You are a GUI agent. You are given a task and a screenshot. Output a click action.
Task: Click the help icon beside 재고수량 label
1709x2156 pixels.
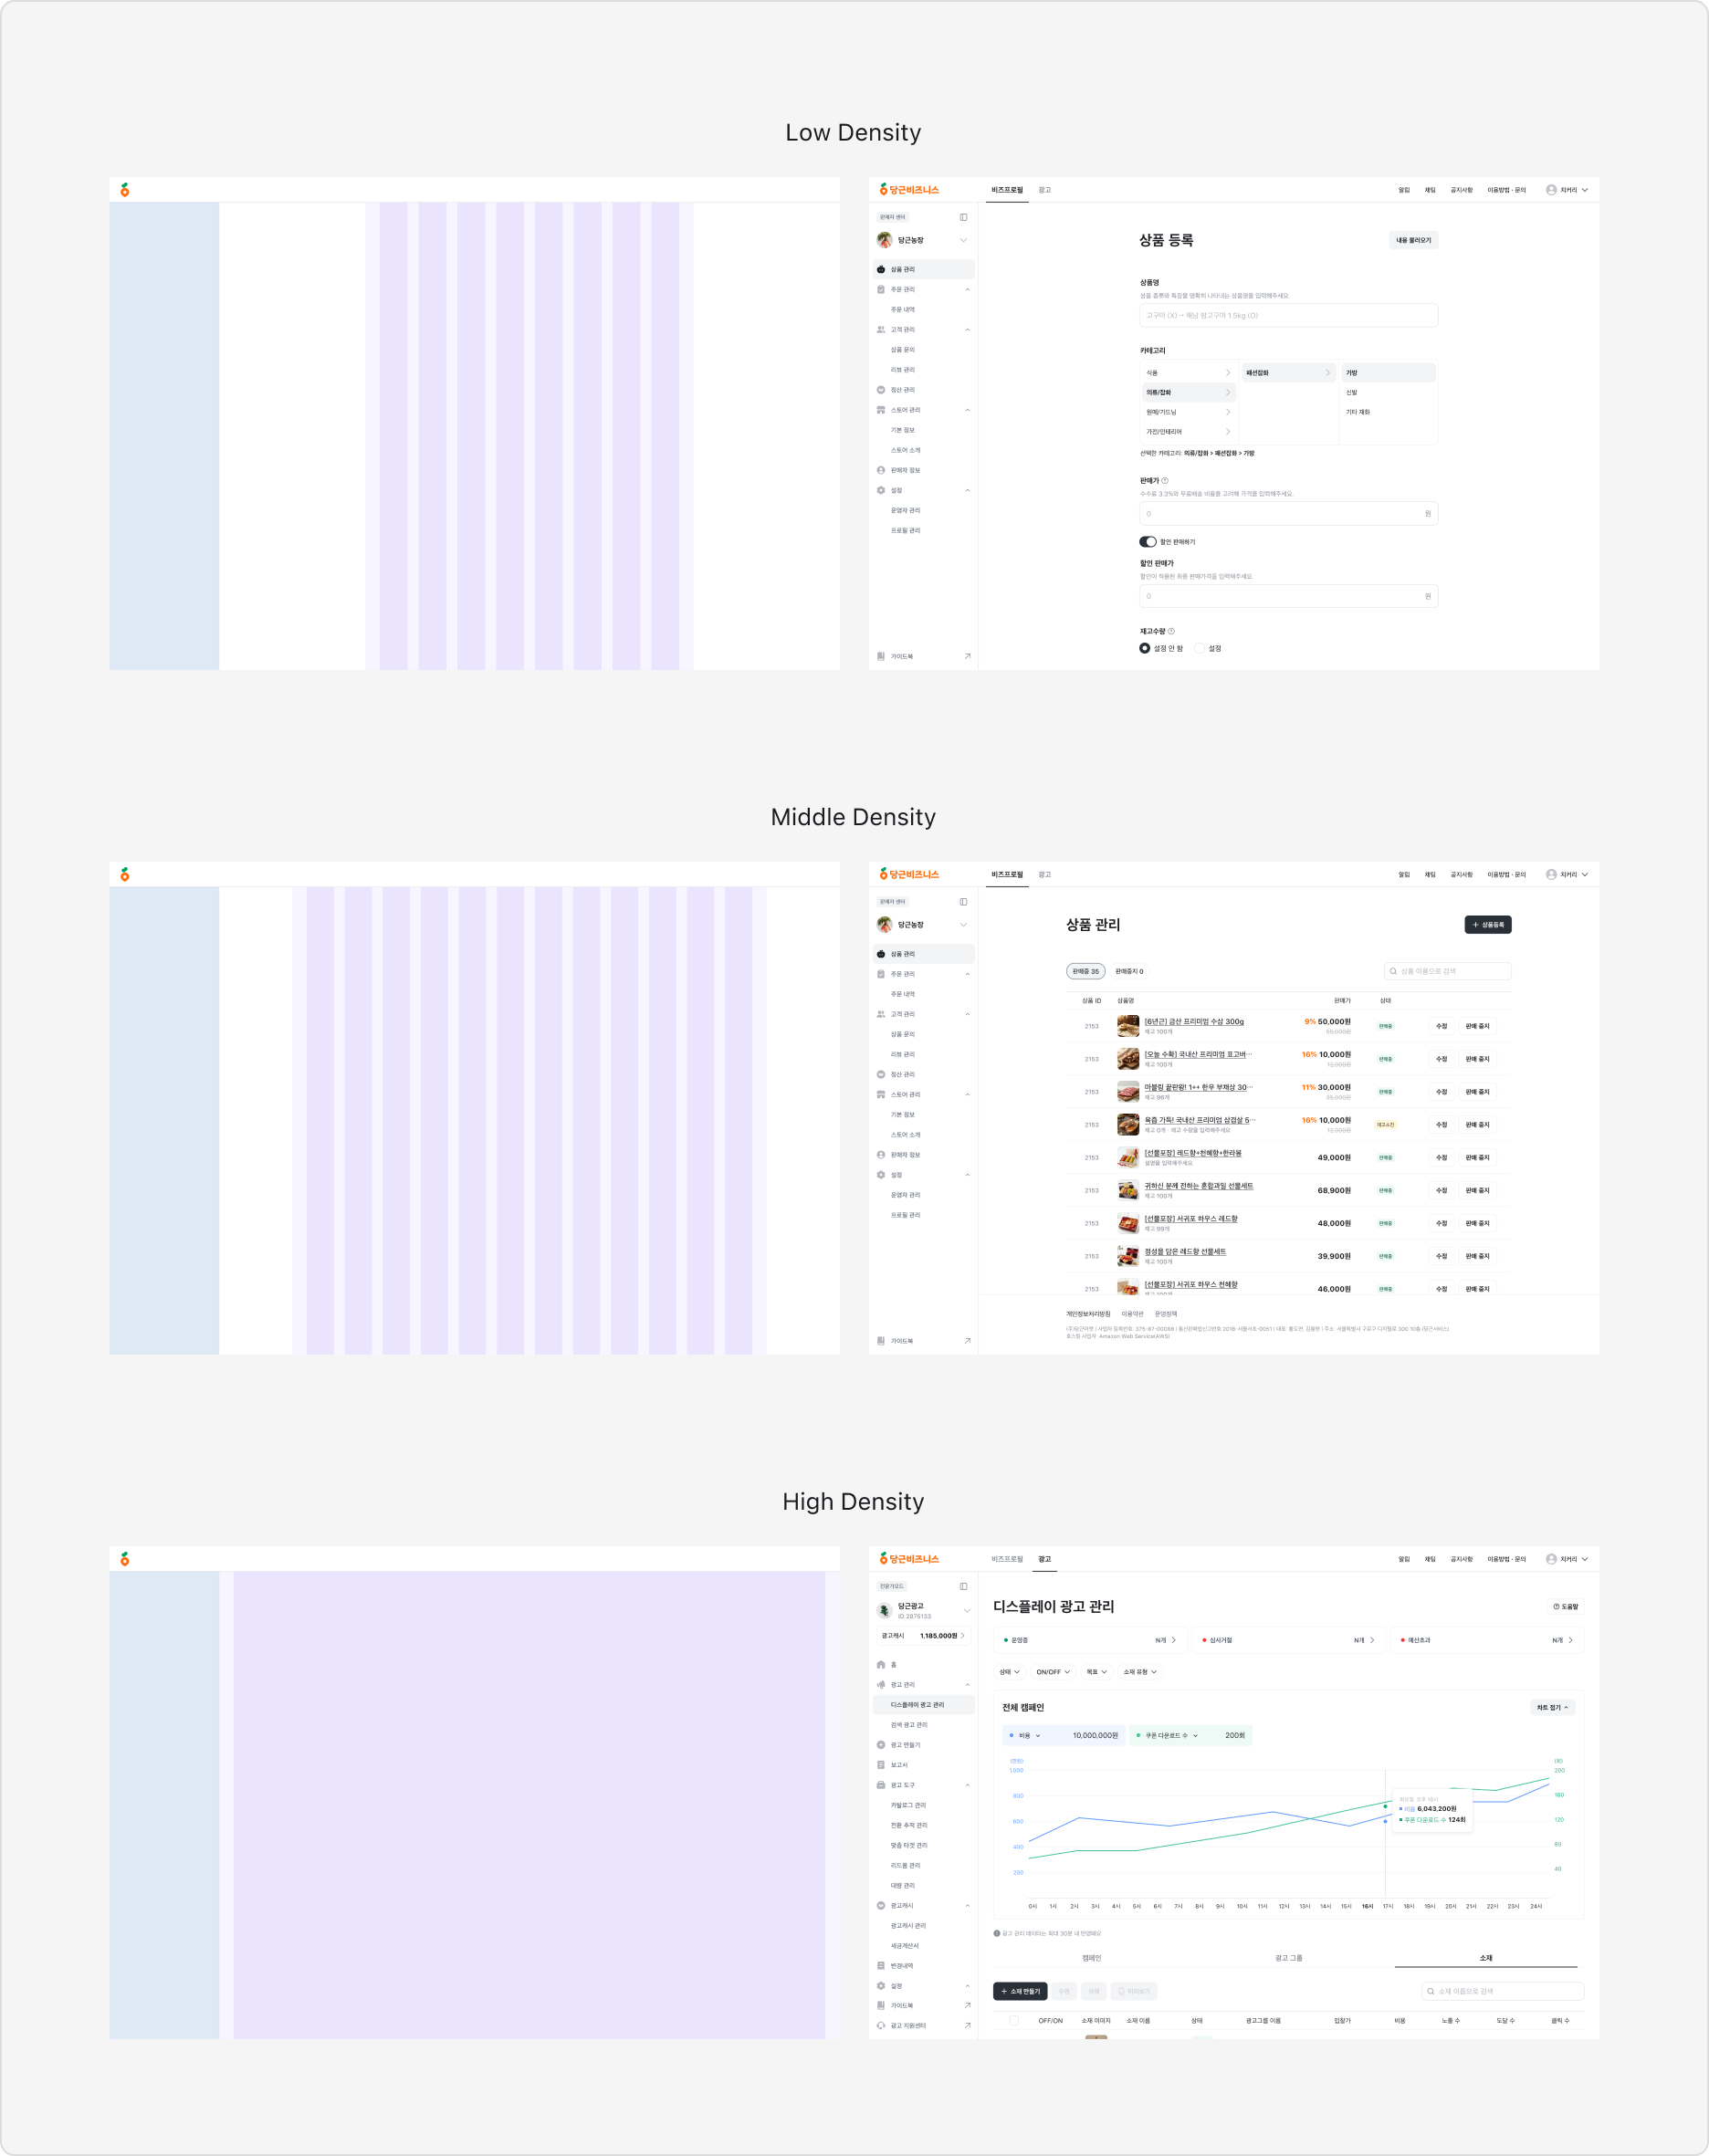point(1172,632)
